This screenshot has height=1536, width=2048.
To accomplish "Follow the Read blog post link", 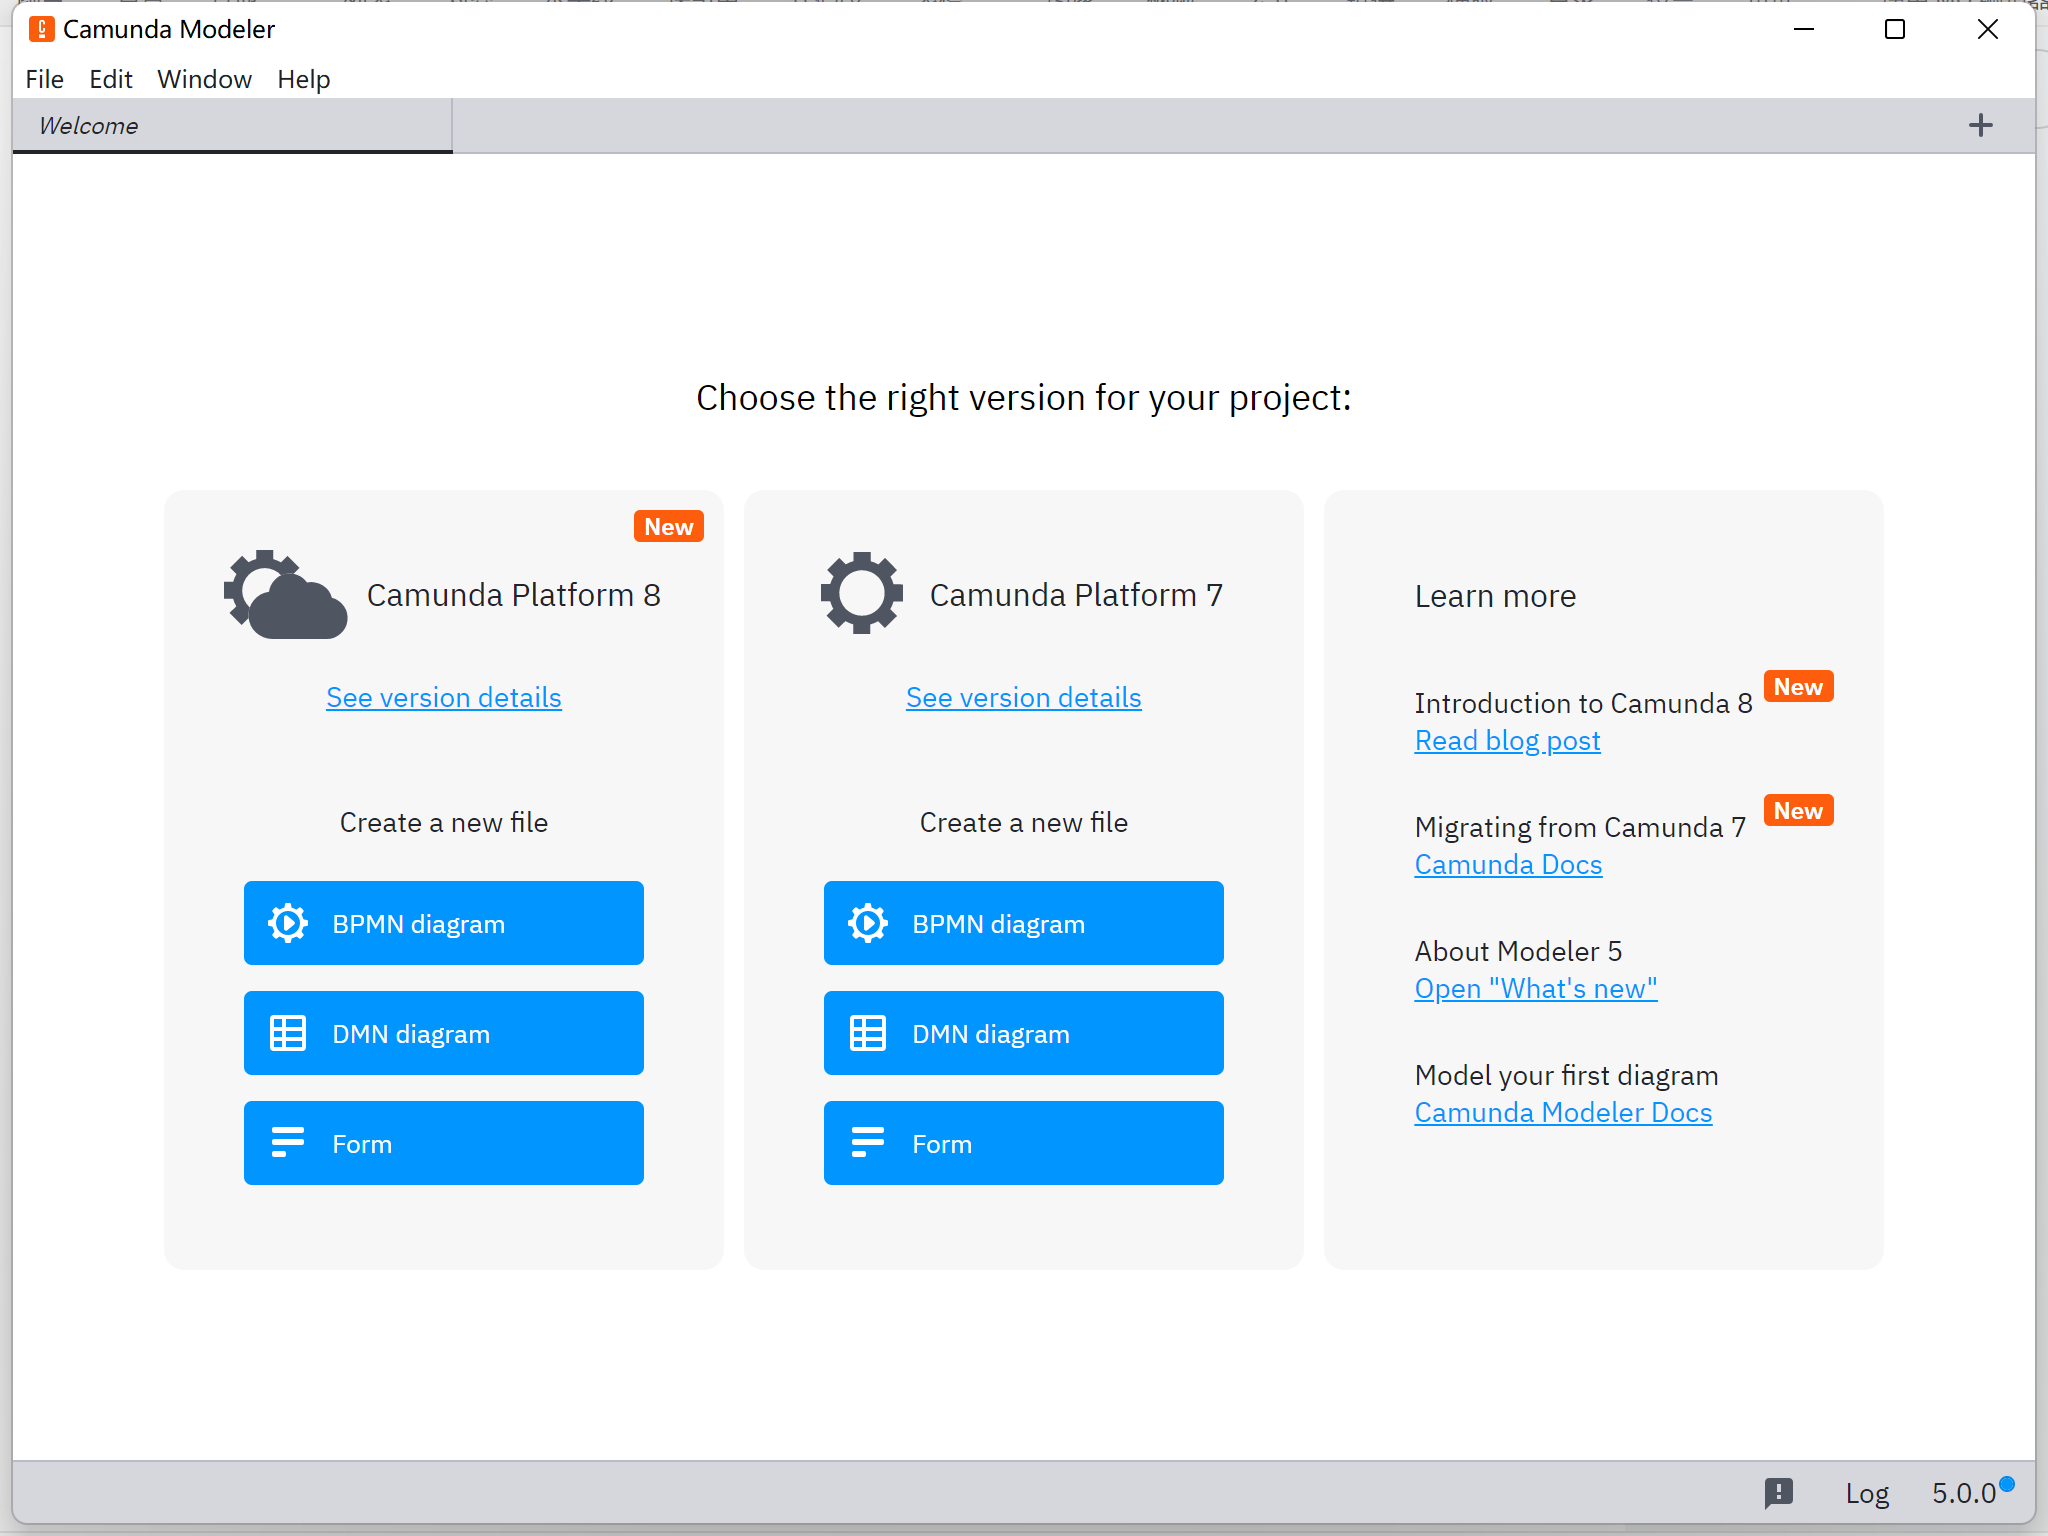I will click(1507, 740).
